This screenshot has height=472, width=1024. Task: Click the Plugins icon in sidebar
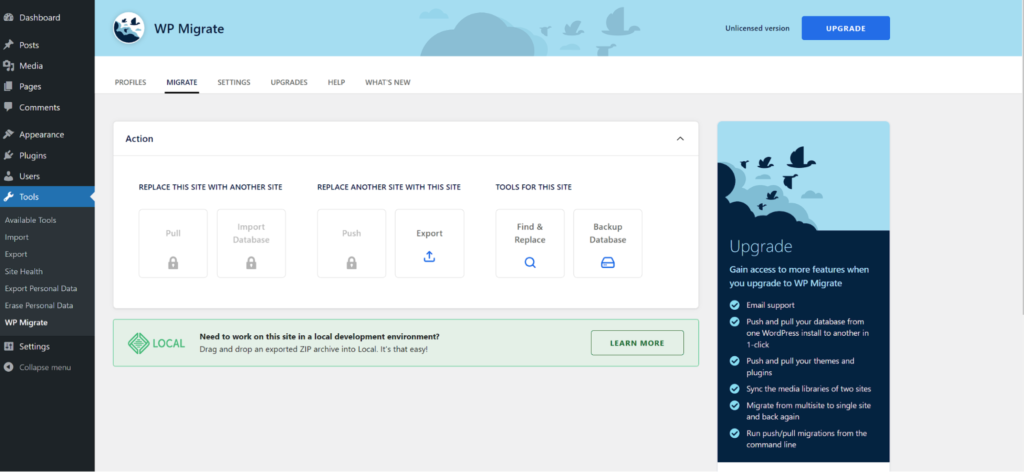9,155
